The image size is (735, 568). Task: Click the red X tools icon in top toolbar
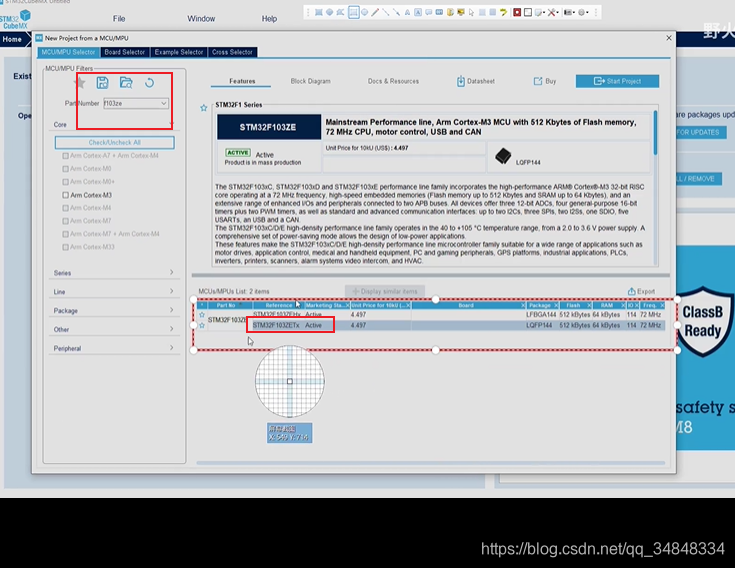point(552,12)
